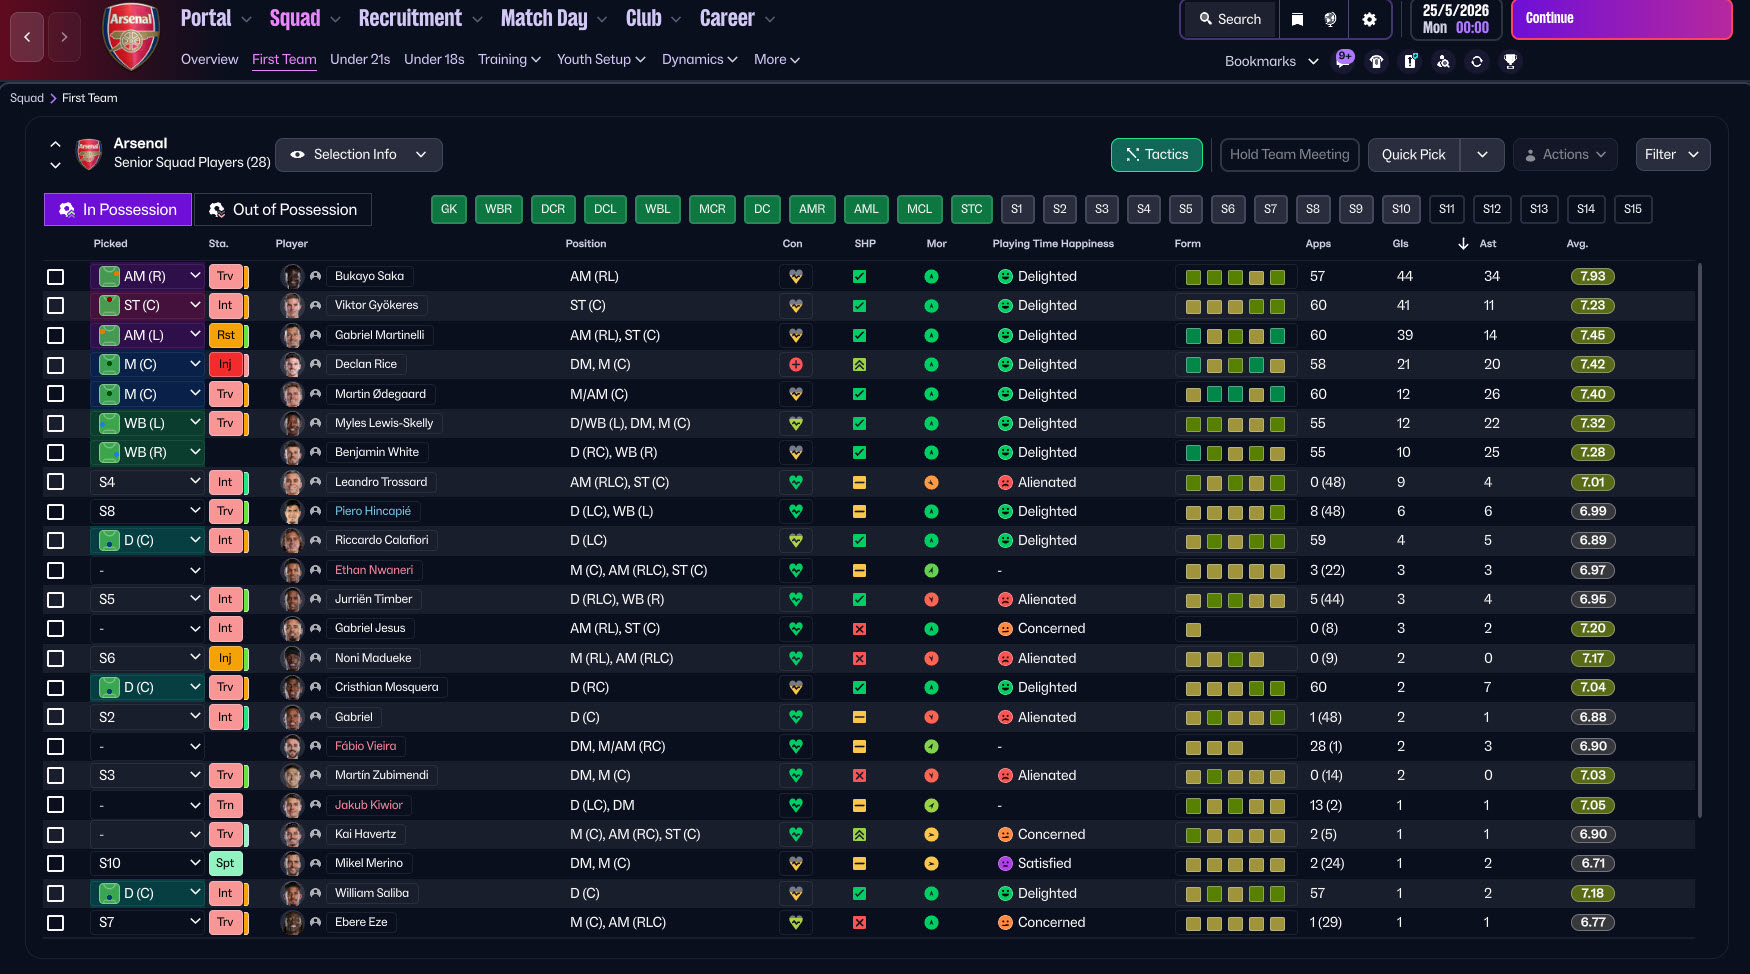Open the messages inbox icon with 9+ badge
This screenshot has width=1750, height=974.
(x=1344, y=60)
